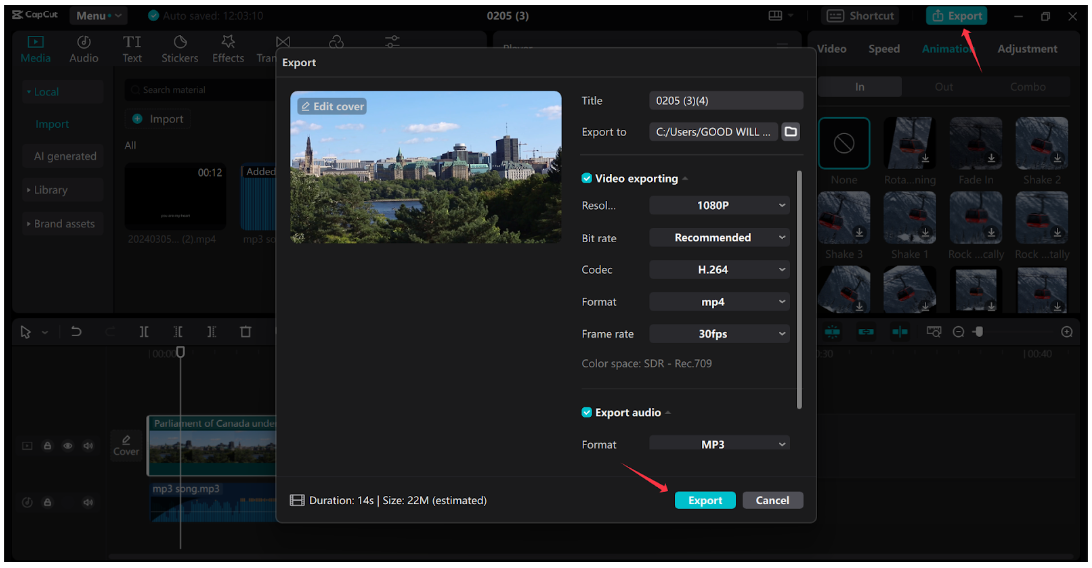Open AI generated in sidebar
The height and width of the screenshot is (568, 1092).
tap(65, 156)
